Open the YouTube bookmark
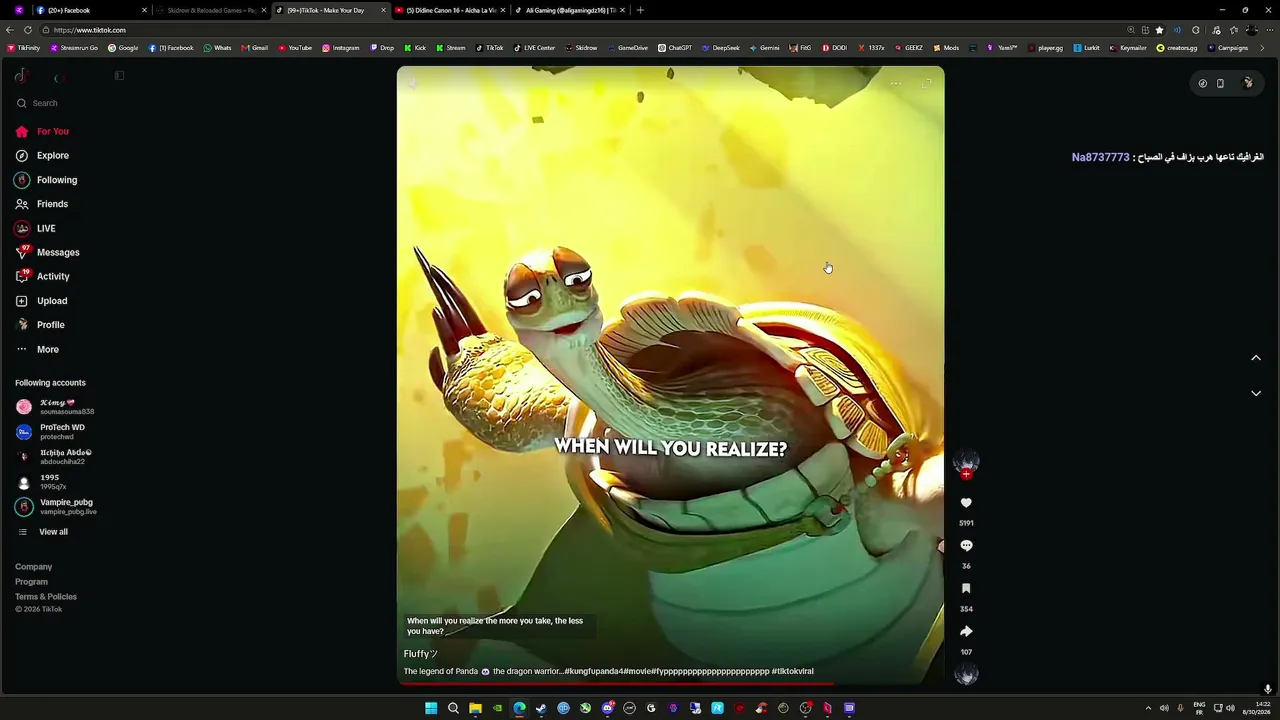The image size is (1280, 720). 295,48
